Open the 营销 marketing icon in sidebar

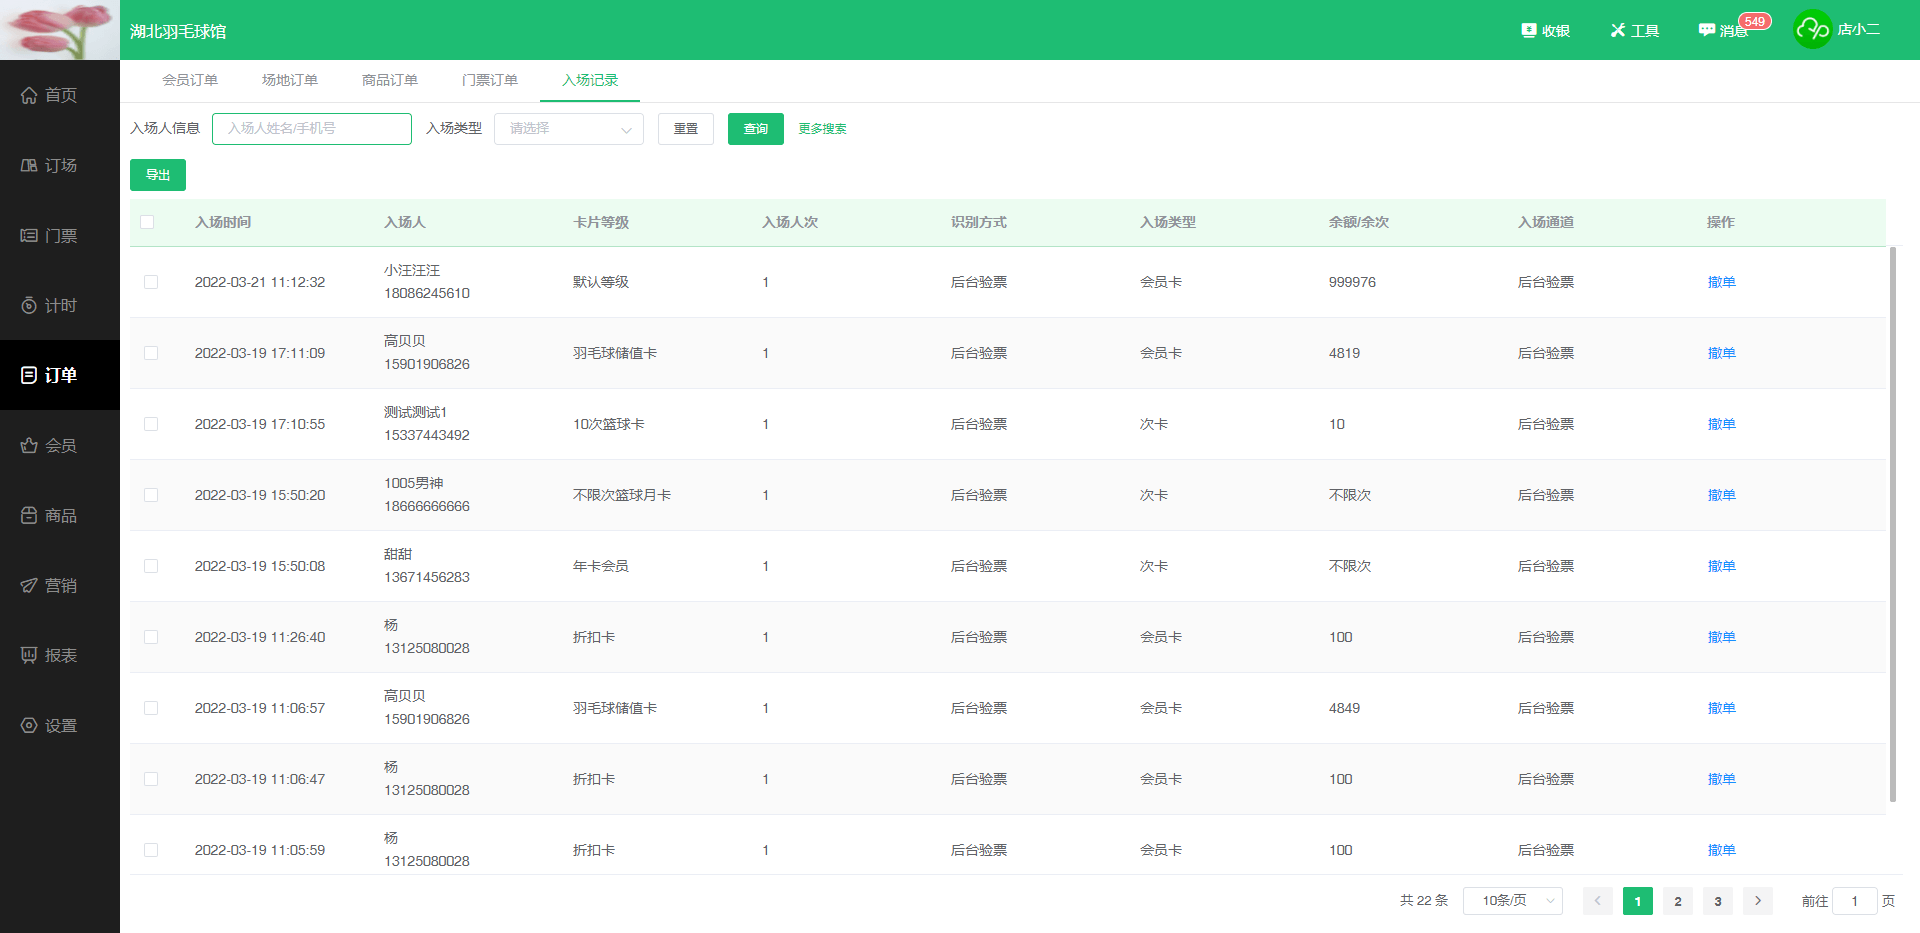(x=29, y=586)
